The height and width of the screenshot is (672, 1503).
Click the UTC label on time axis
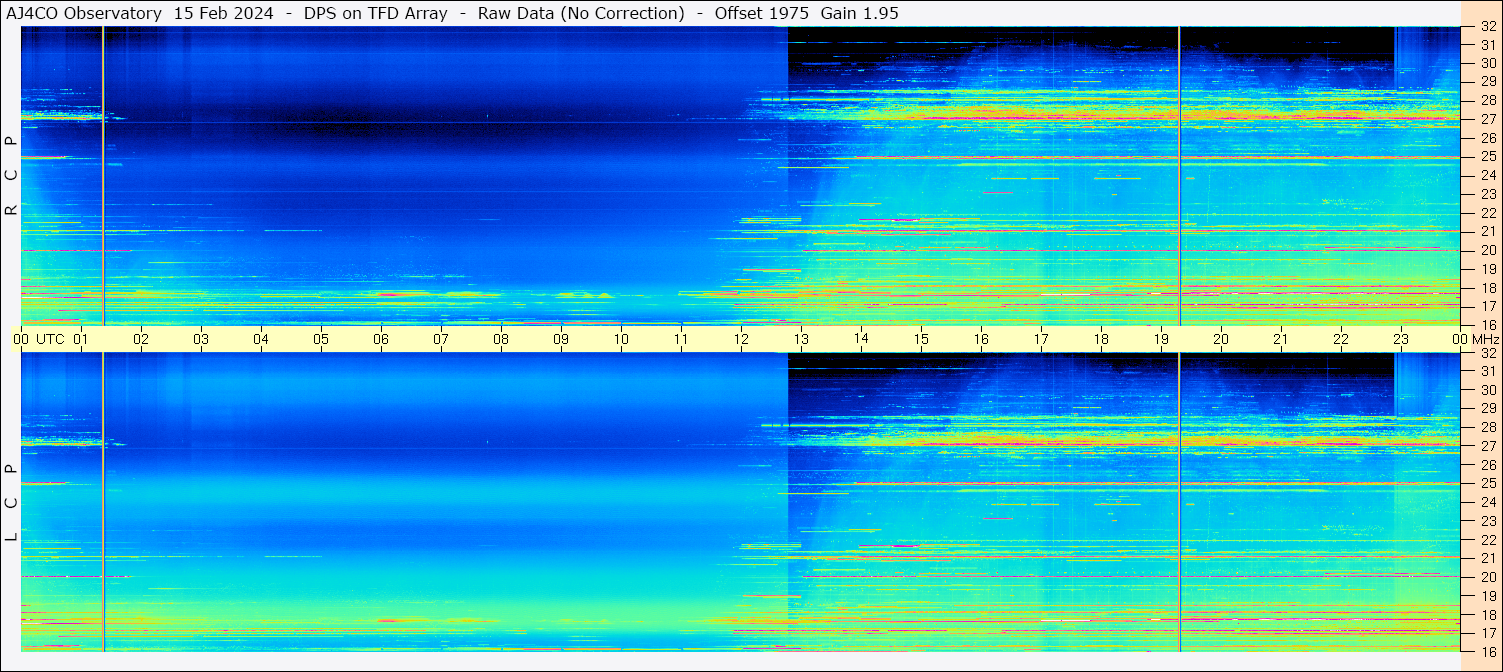(51, 339)
